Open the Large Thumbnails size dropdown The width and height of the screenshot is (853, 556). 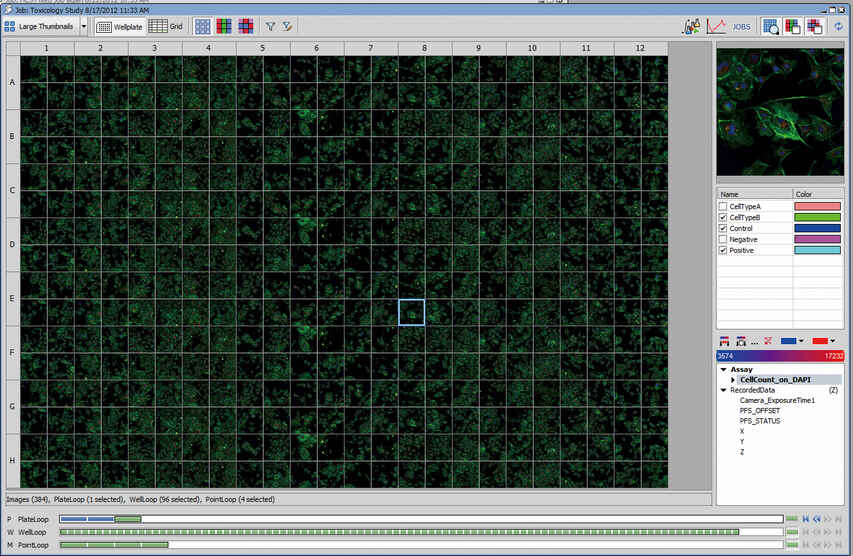(x=84, y=27)
